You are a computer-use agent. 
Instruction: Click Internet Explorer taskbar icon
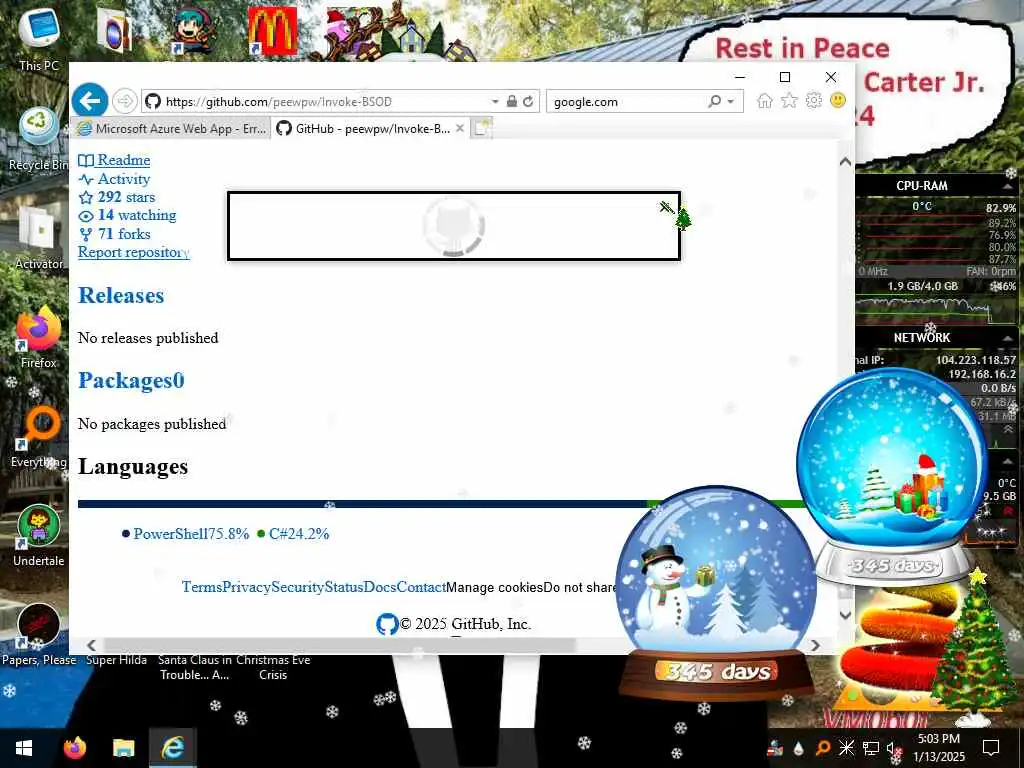172,748
